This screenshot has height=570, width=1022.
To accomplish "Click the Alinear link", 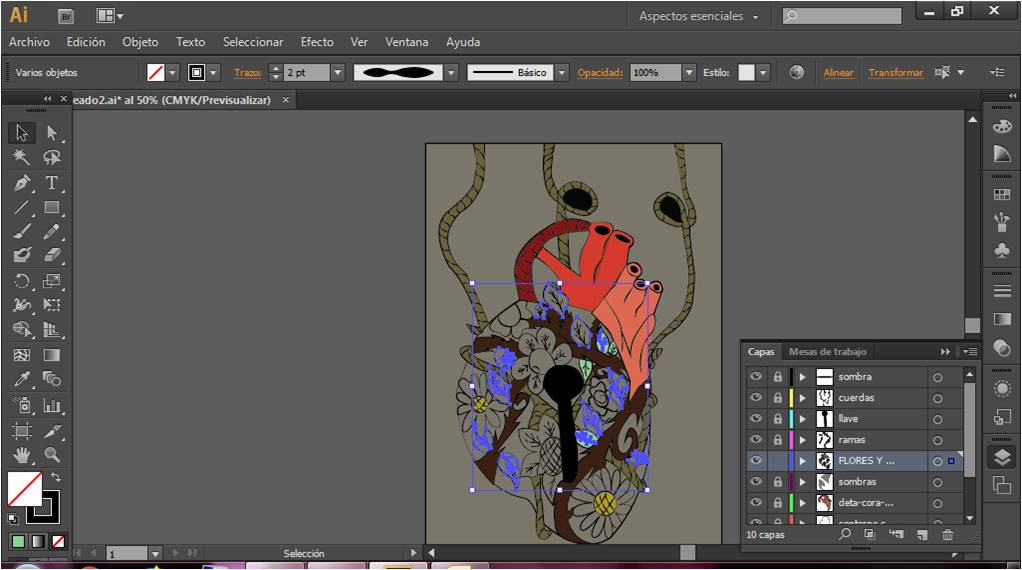I will pos(838,73).
